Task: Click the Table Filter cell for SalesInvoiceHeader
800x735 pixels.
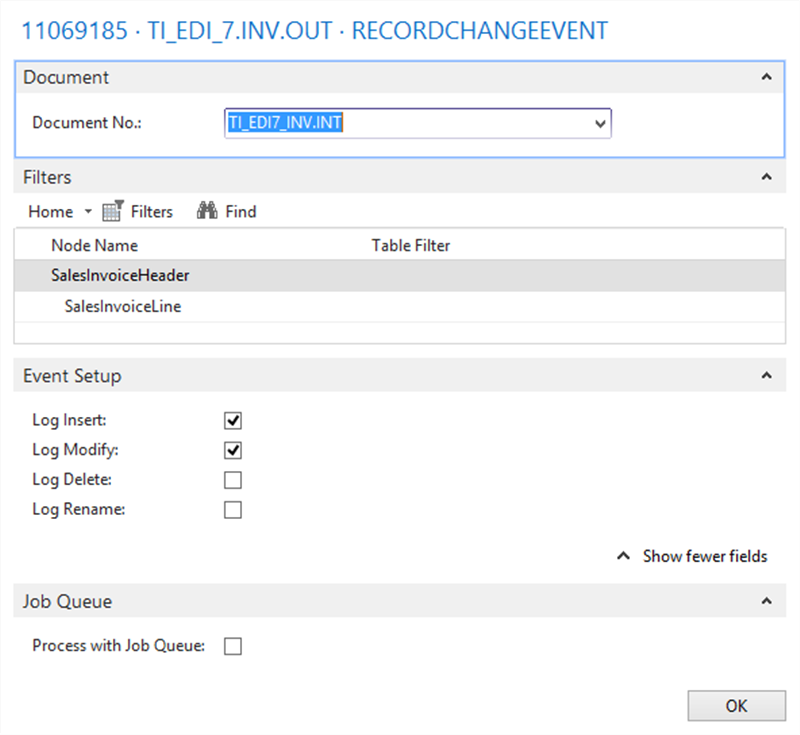Action: (577, 275)
